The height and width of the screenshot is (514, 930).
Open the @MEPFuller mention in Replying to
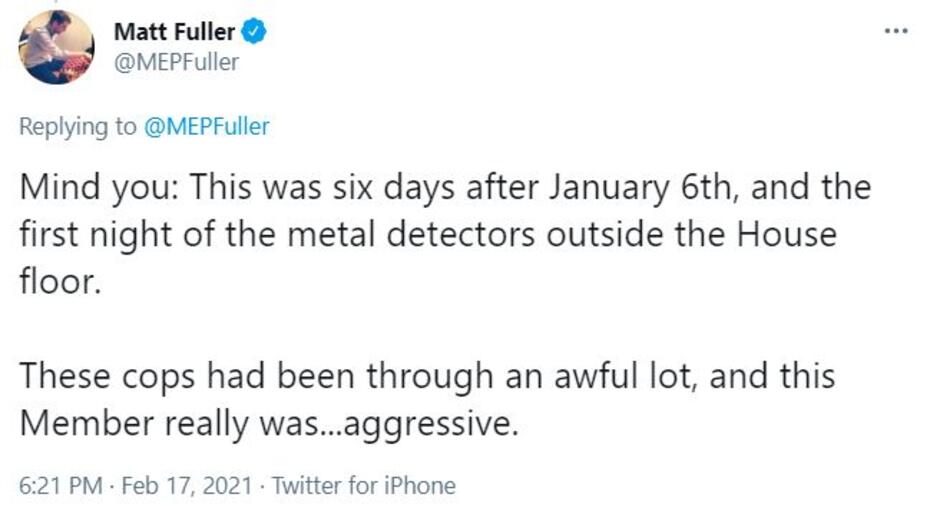pyautogui.click(x=207, y=127)
